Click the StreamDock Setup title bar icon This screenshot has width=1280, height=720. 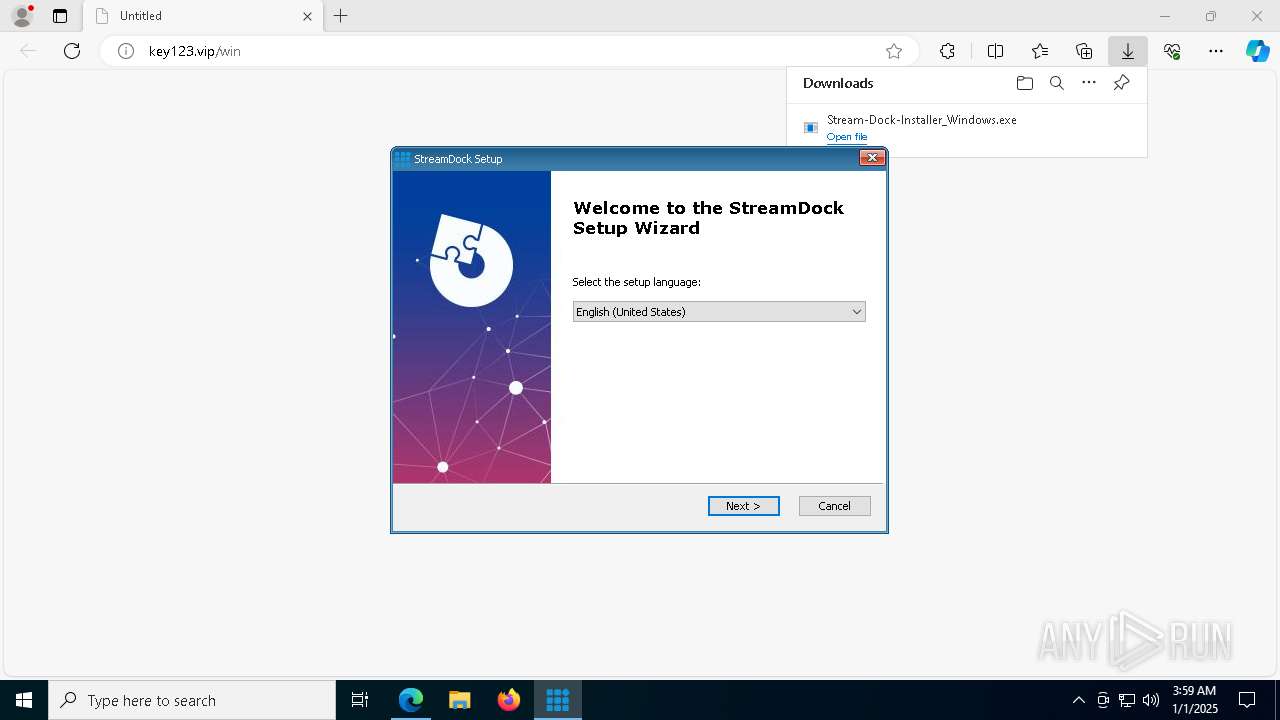(x=403, y=158)
